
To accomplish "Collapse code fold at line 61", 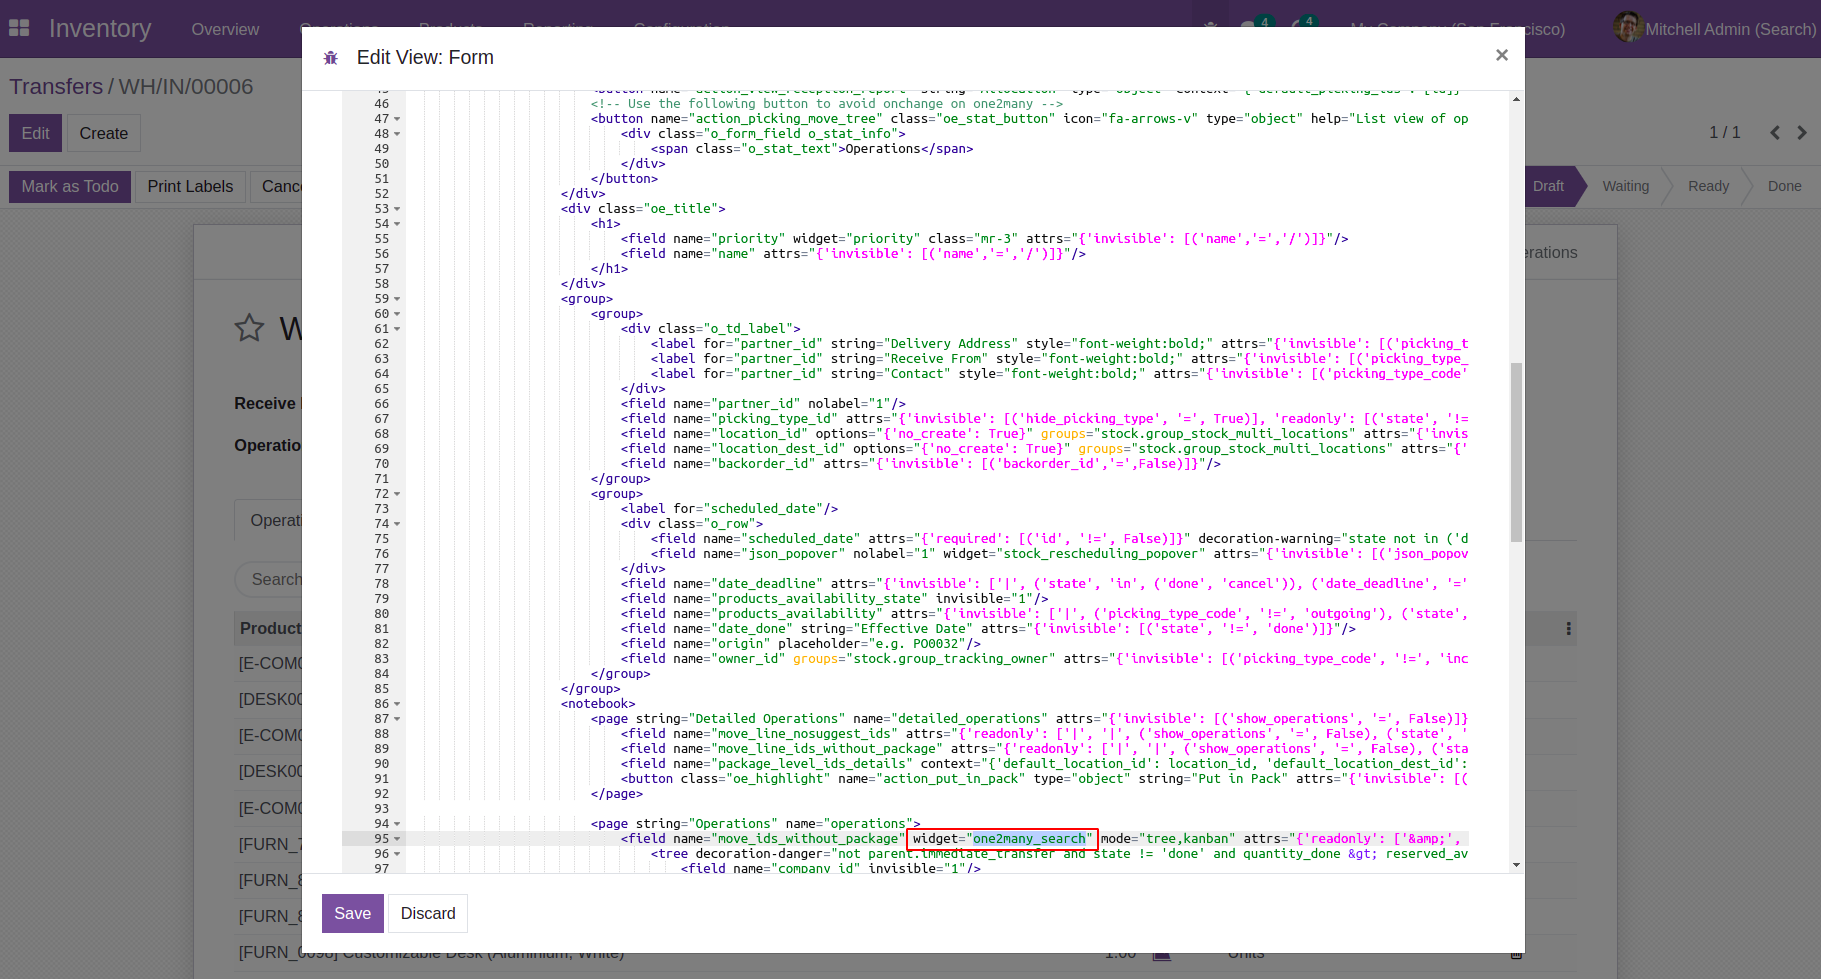I will (x=397, y=329).
